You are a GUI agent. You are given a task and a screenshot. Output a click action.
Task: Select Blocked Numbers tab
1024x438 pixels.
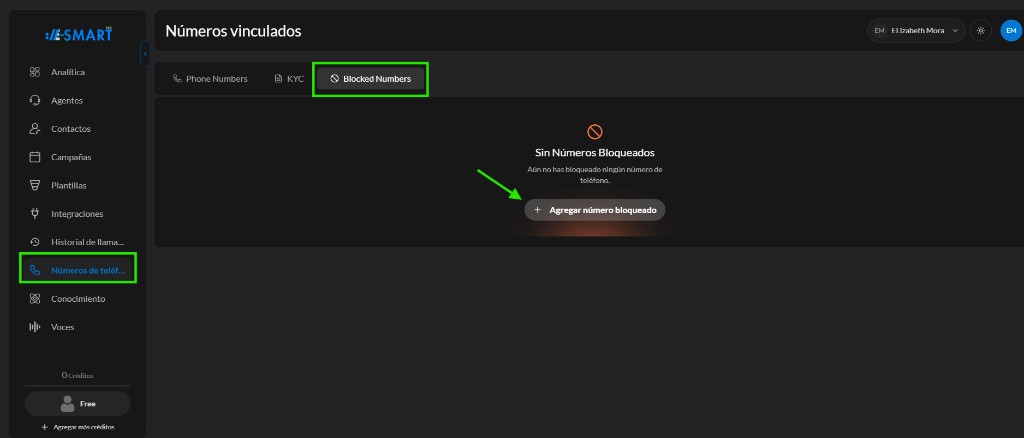370,79
